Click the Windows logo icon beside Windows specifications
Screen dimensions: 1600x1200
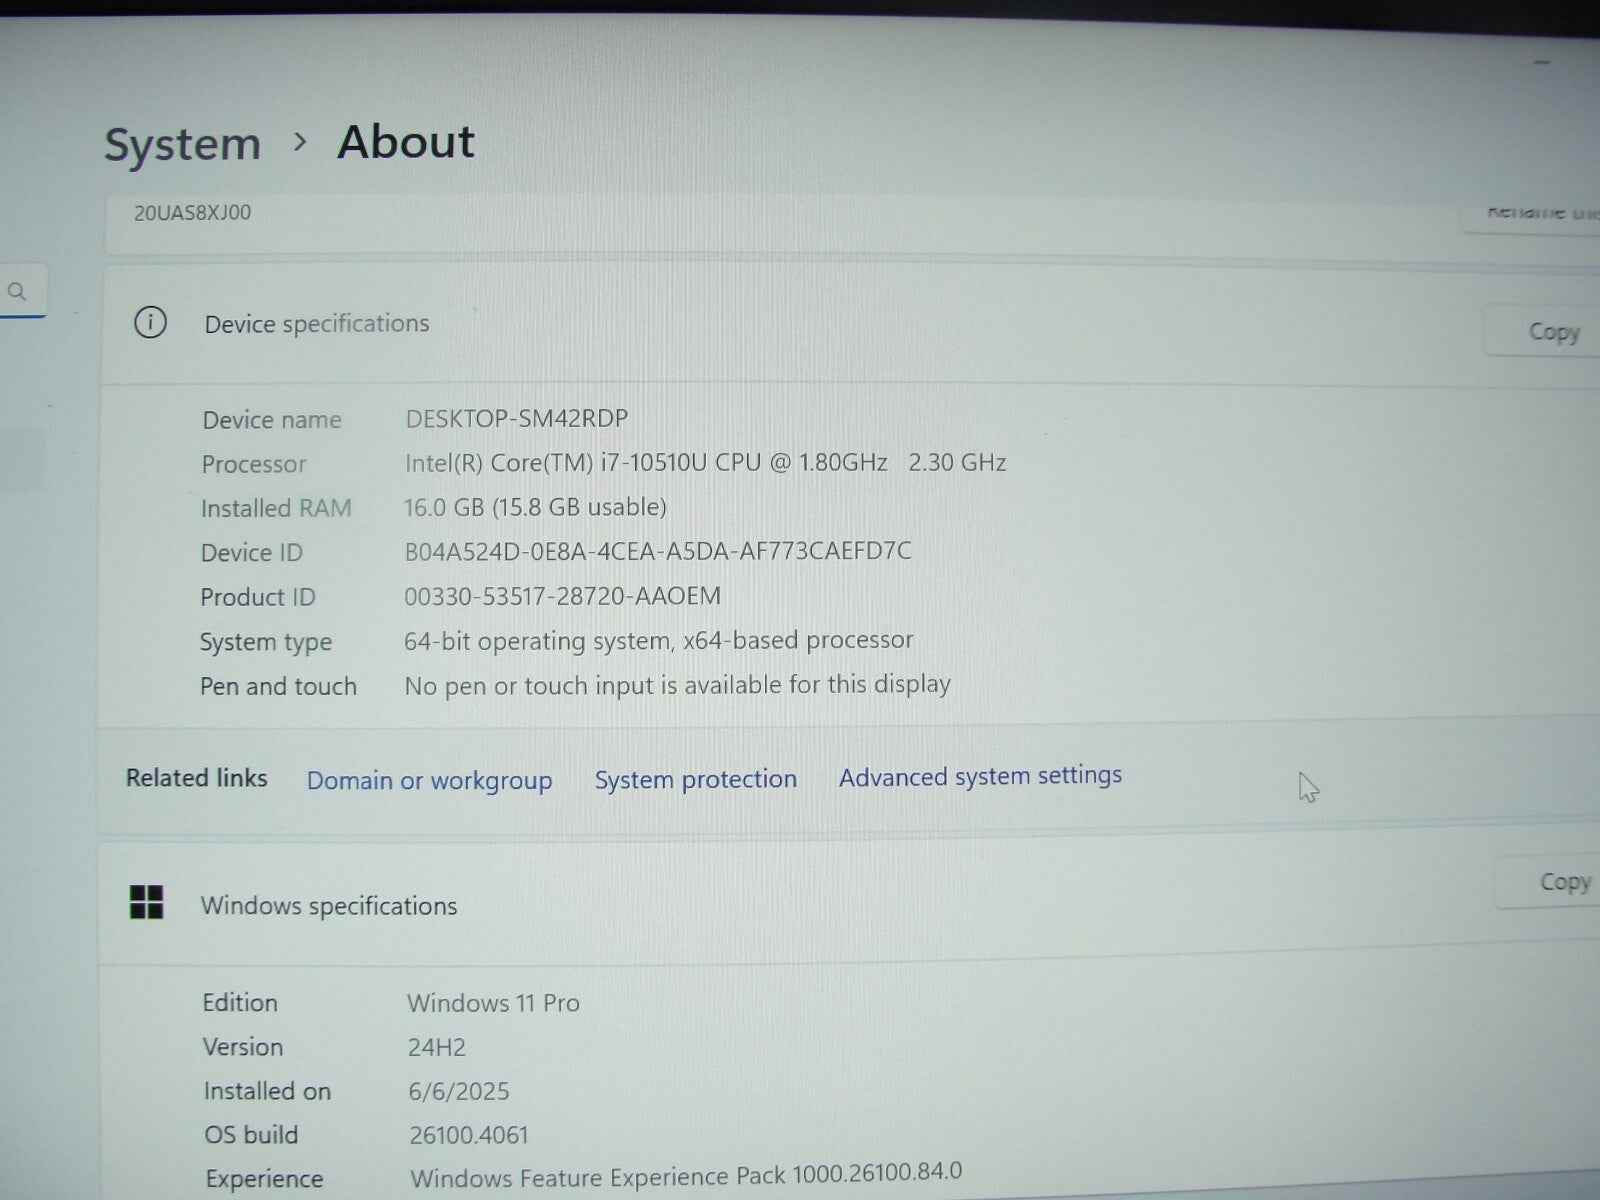pos(147,903)
